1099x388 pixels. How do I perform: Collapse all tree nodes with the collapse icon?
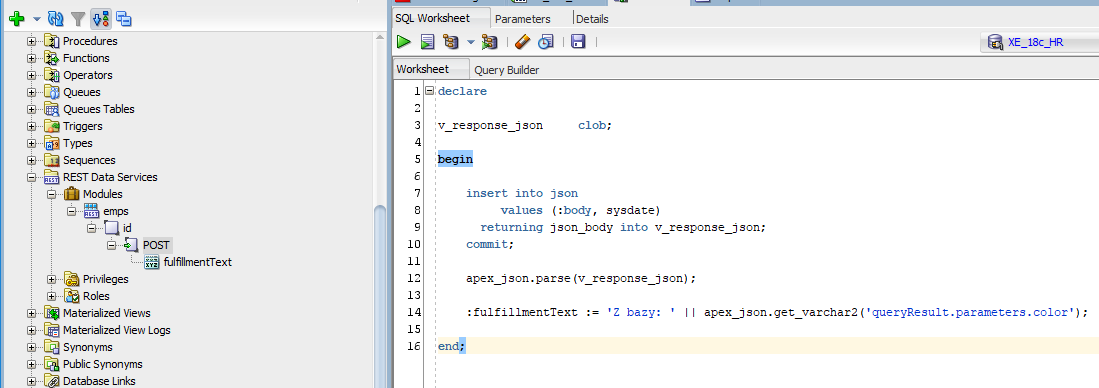[x=123, y=19]
